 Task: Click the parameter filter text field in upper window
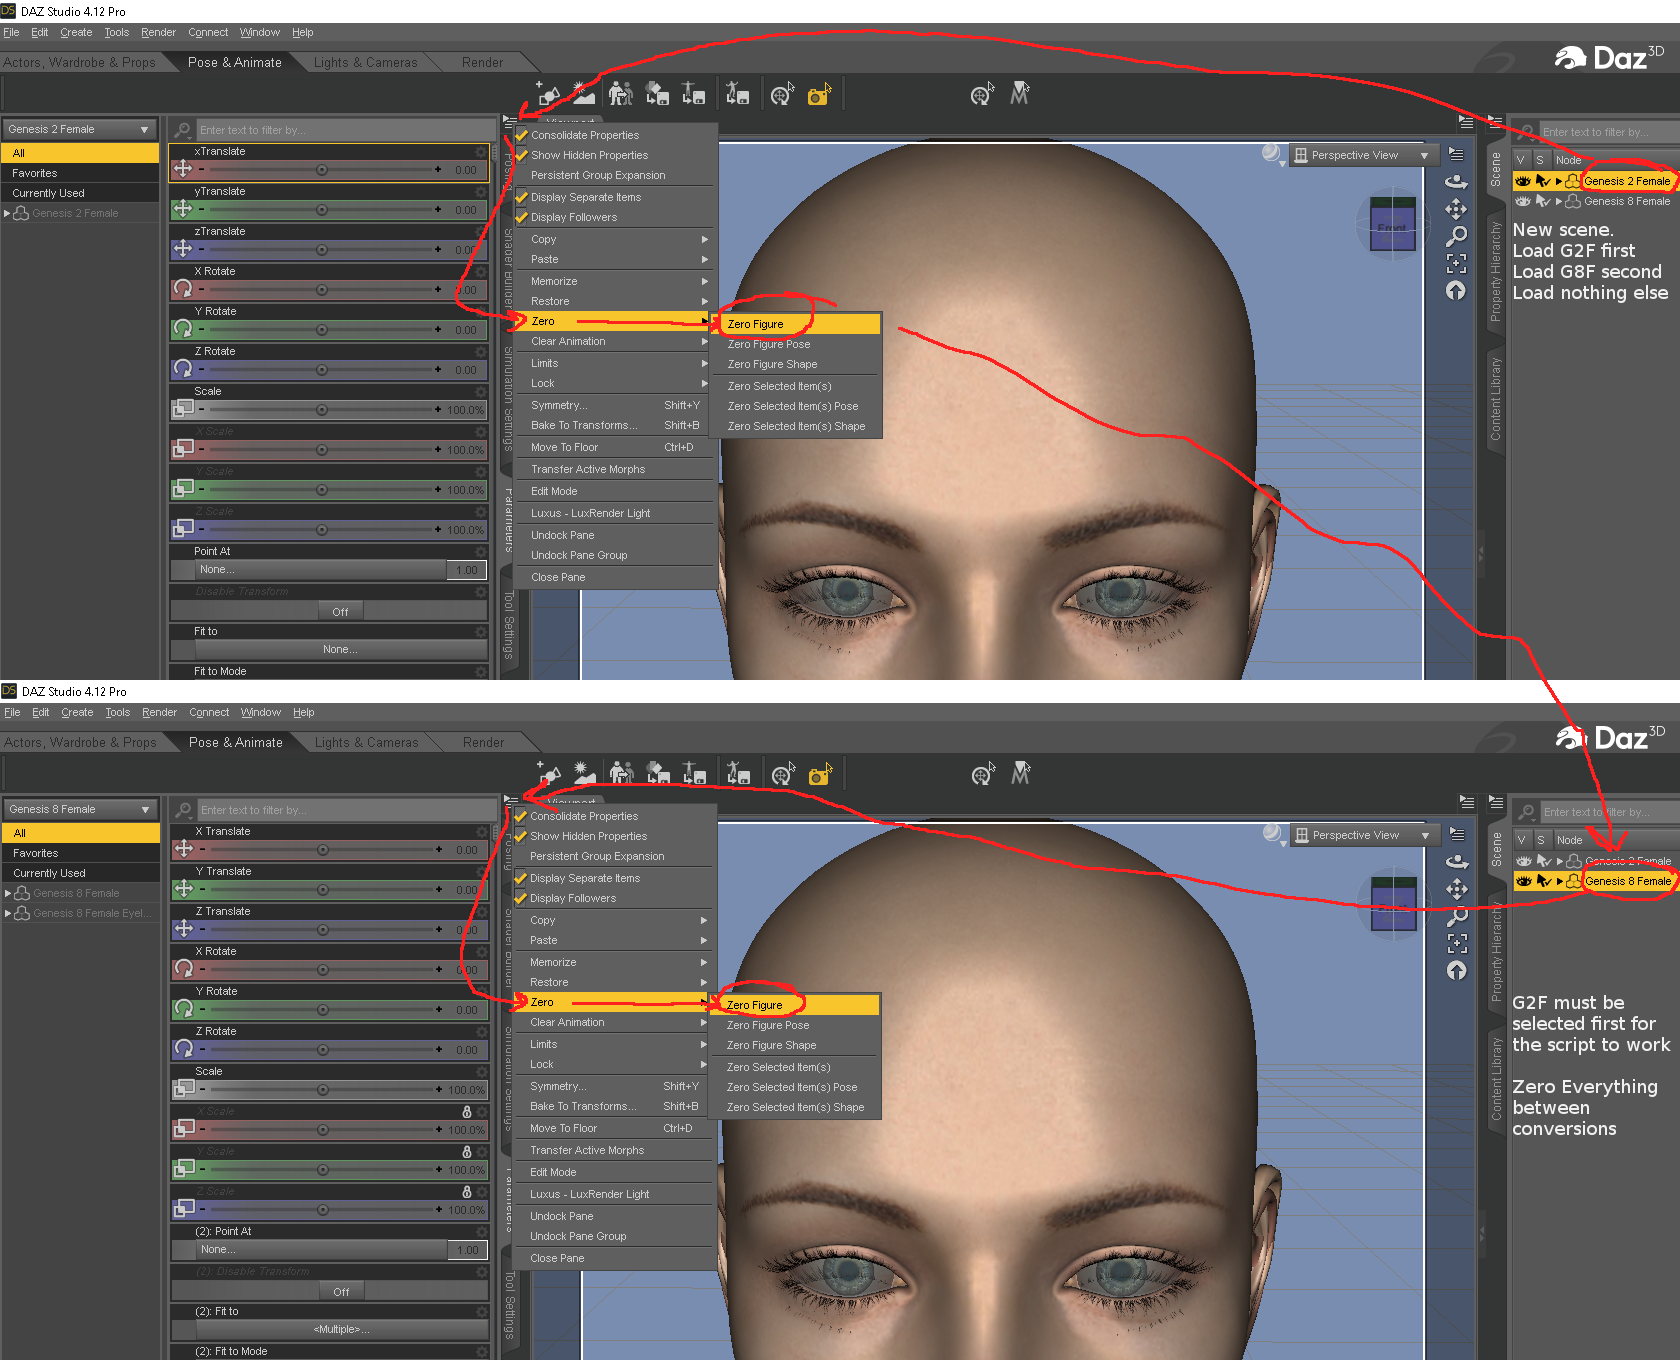click(345, 130)
